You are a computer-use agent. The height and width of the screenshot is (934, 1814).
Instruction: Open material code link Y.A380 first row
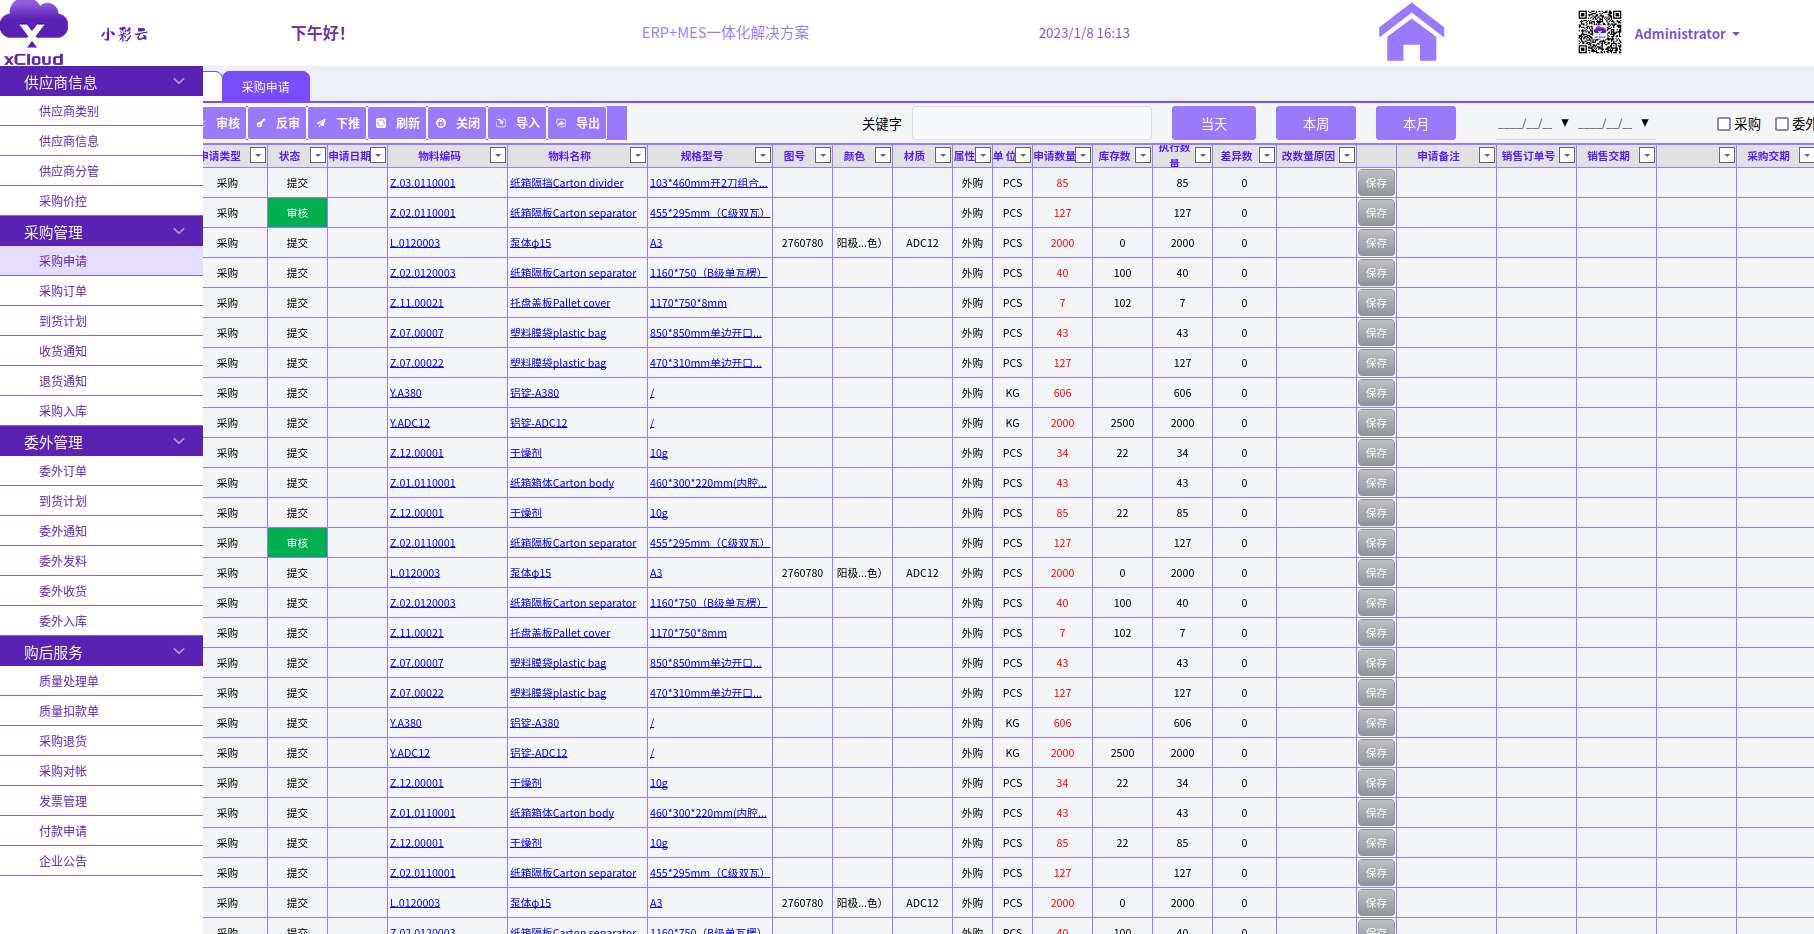pos(406,393)
